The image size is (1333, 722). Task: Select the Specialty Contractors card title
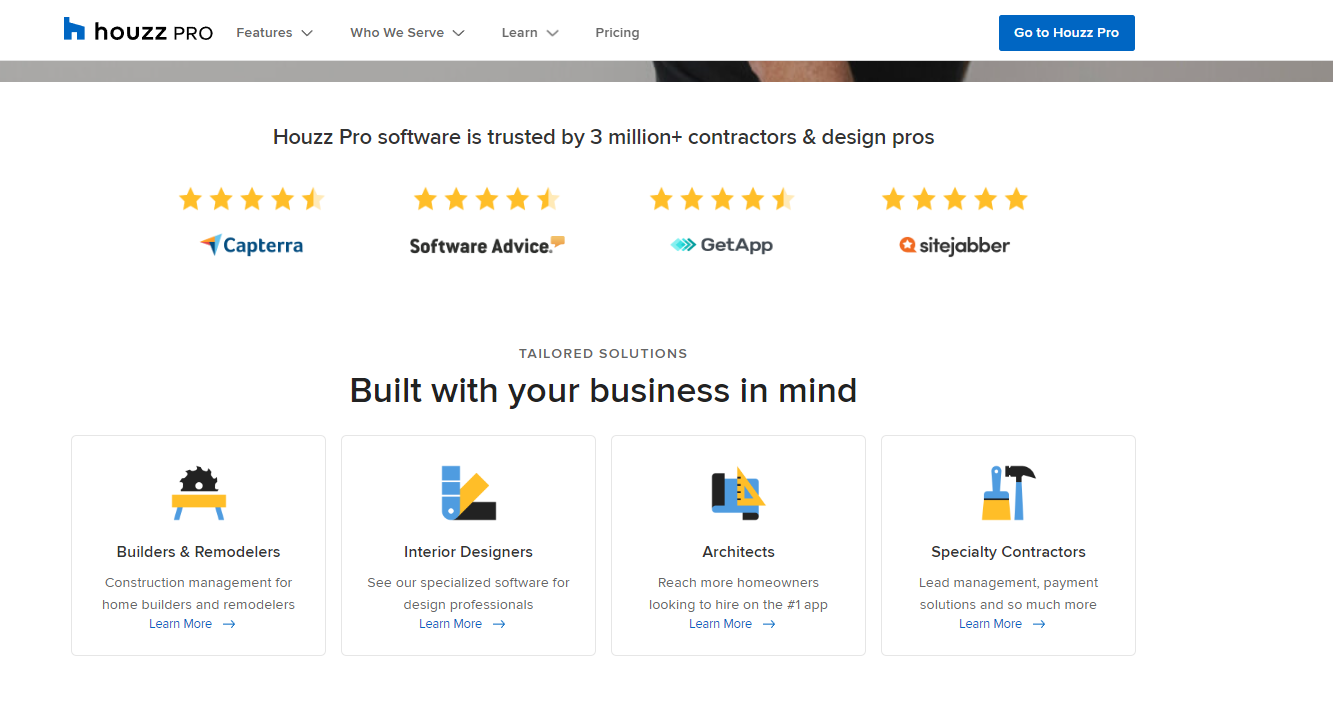point(1008,552)
